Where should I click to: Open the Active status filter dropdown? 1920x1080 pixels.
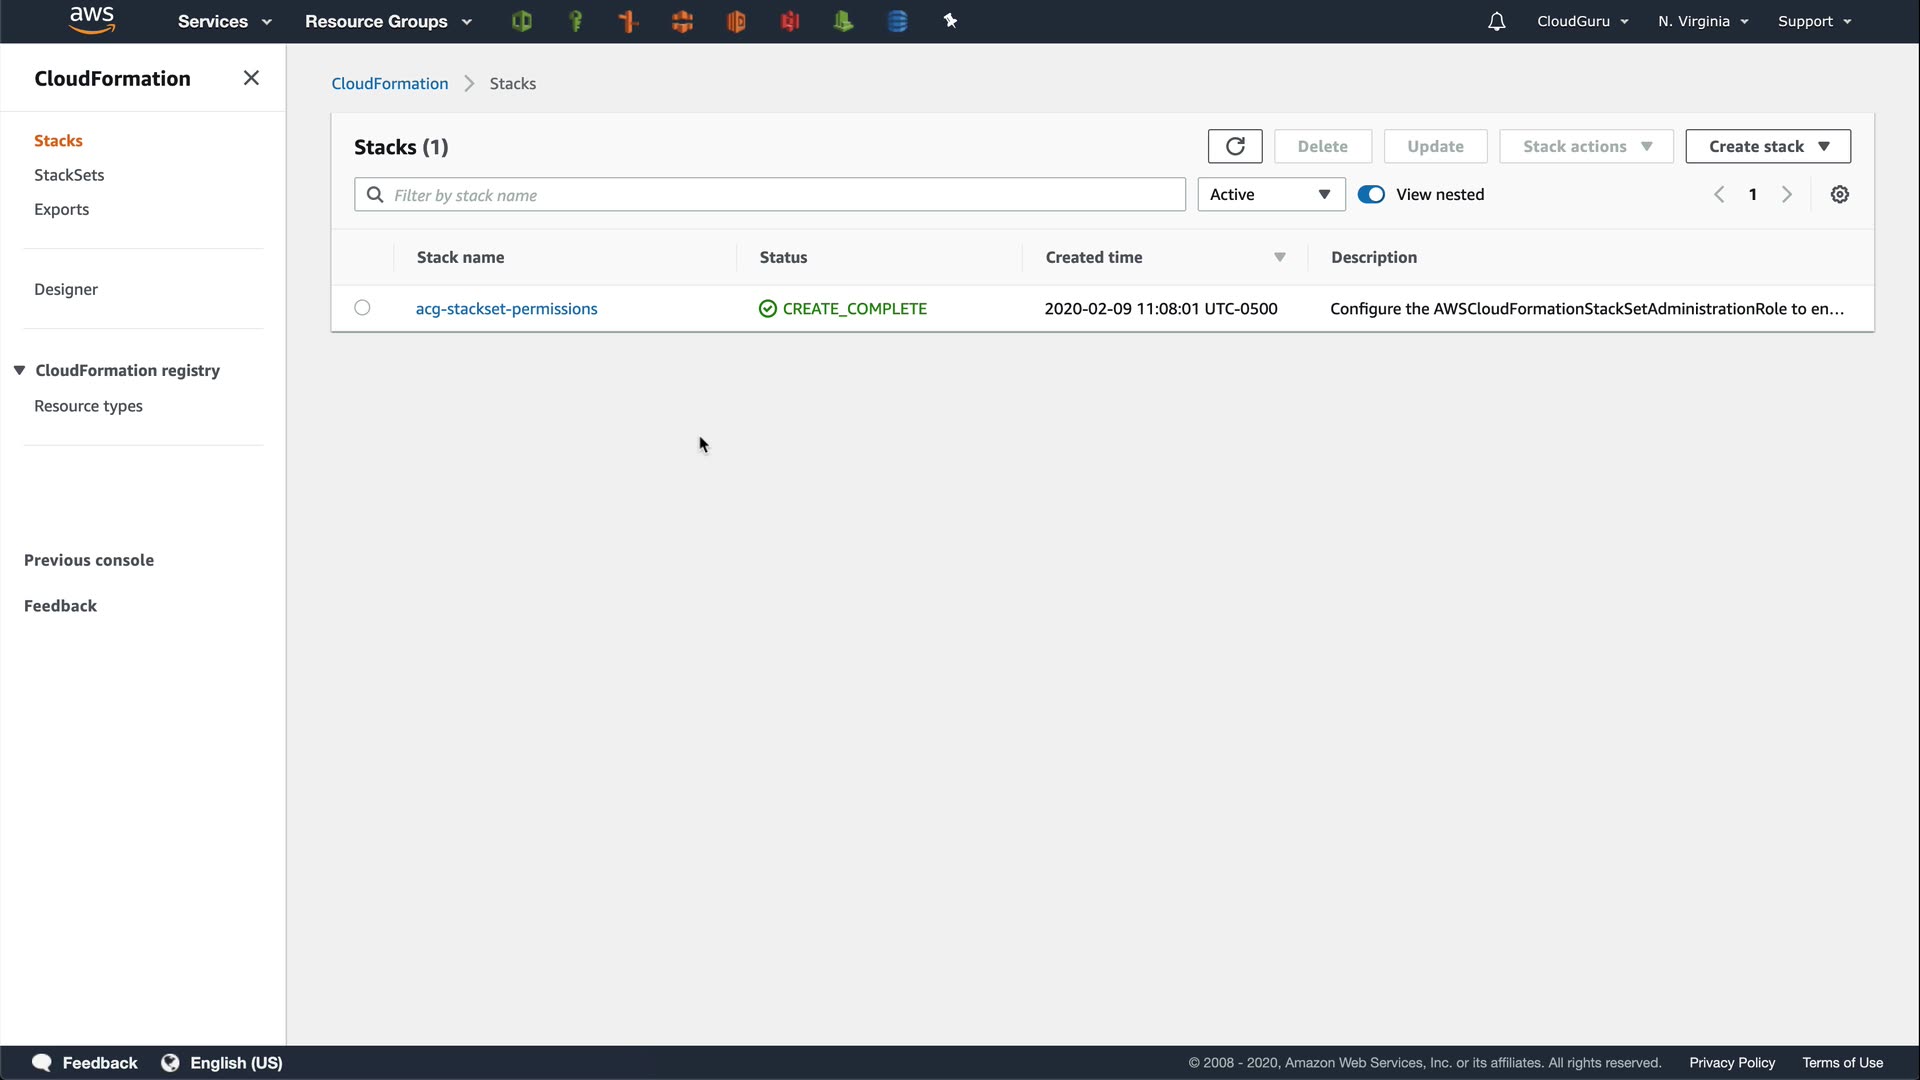coord(1270,195)
